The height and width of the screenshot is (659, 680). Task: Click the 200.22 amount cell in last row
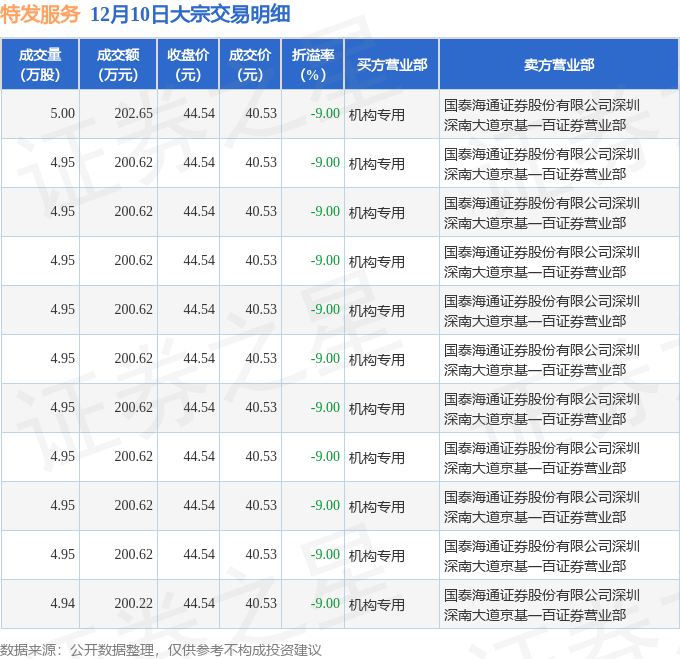tap(134, 604)
